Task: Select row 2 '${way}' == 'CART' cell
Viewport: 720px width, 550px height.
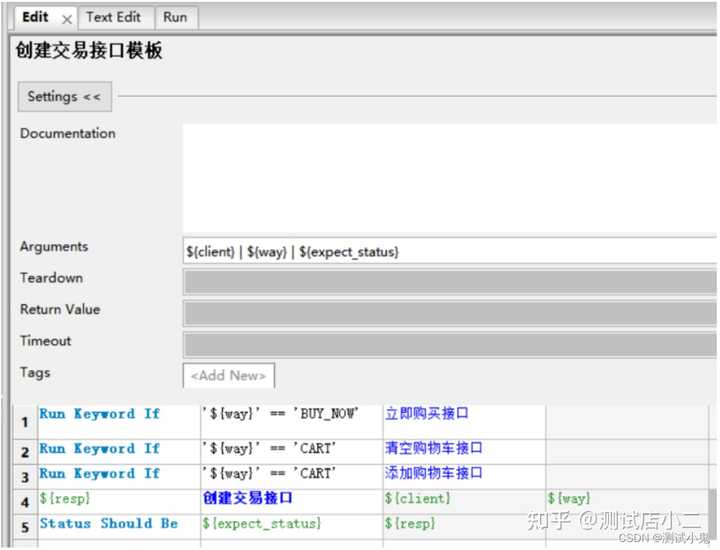Action: (292, 452)
